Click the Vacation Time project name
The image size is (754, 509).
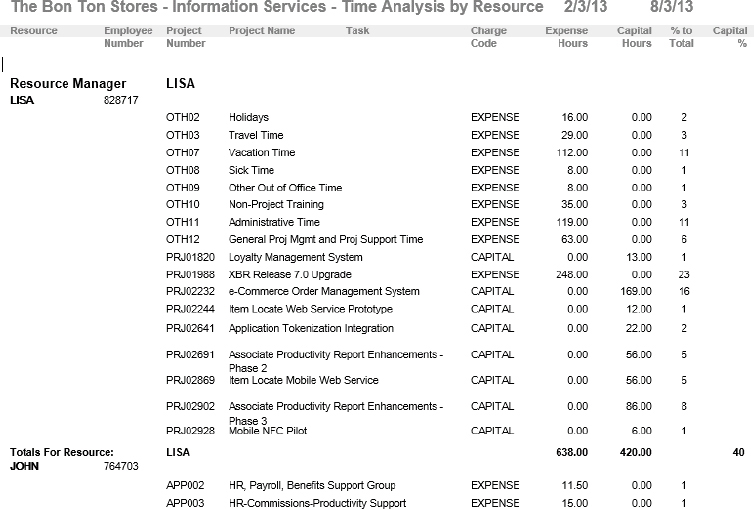(x=262, y=152)
